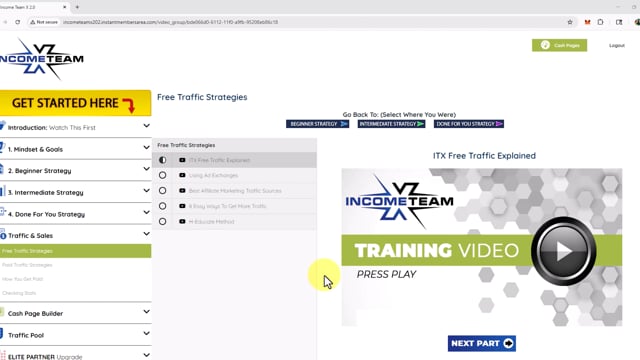The height and width of the screenshot is (360, 640).
Task: Open Easy Ways To Get More Traffic lesson
Action: pyautogui.click(x=227, y=206)
